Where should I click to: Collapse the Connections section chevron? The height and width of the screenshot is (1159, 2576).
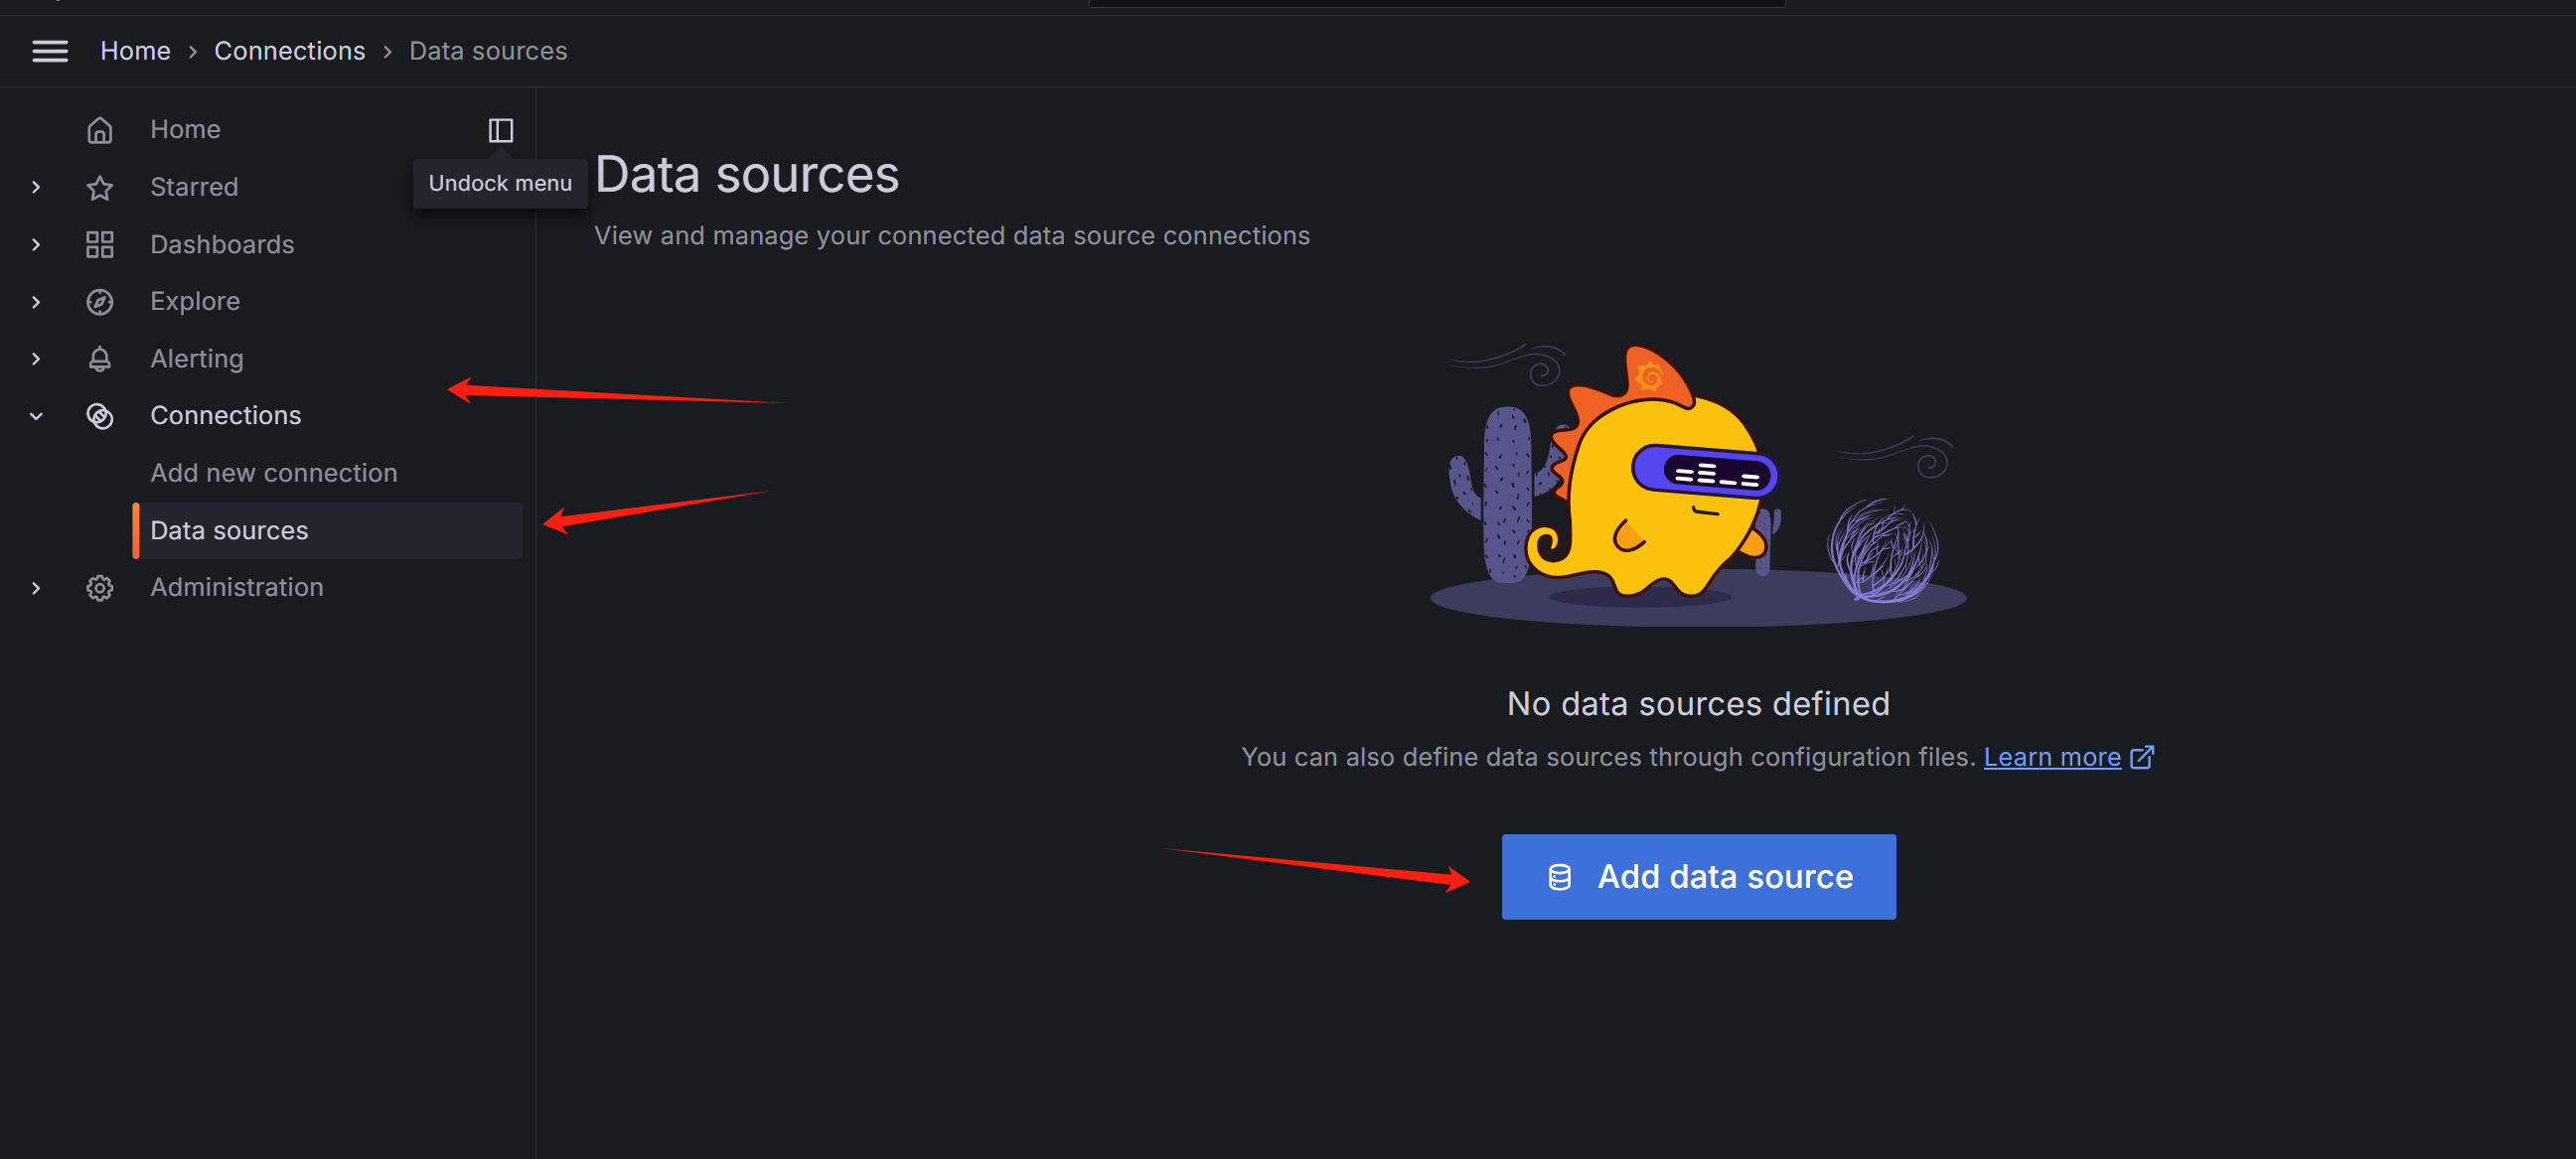pos(36,416)
